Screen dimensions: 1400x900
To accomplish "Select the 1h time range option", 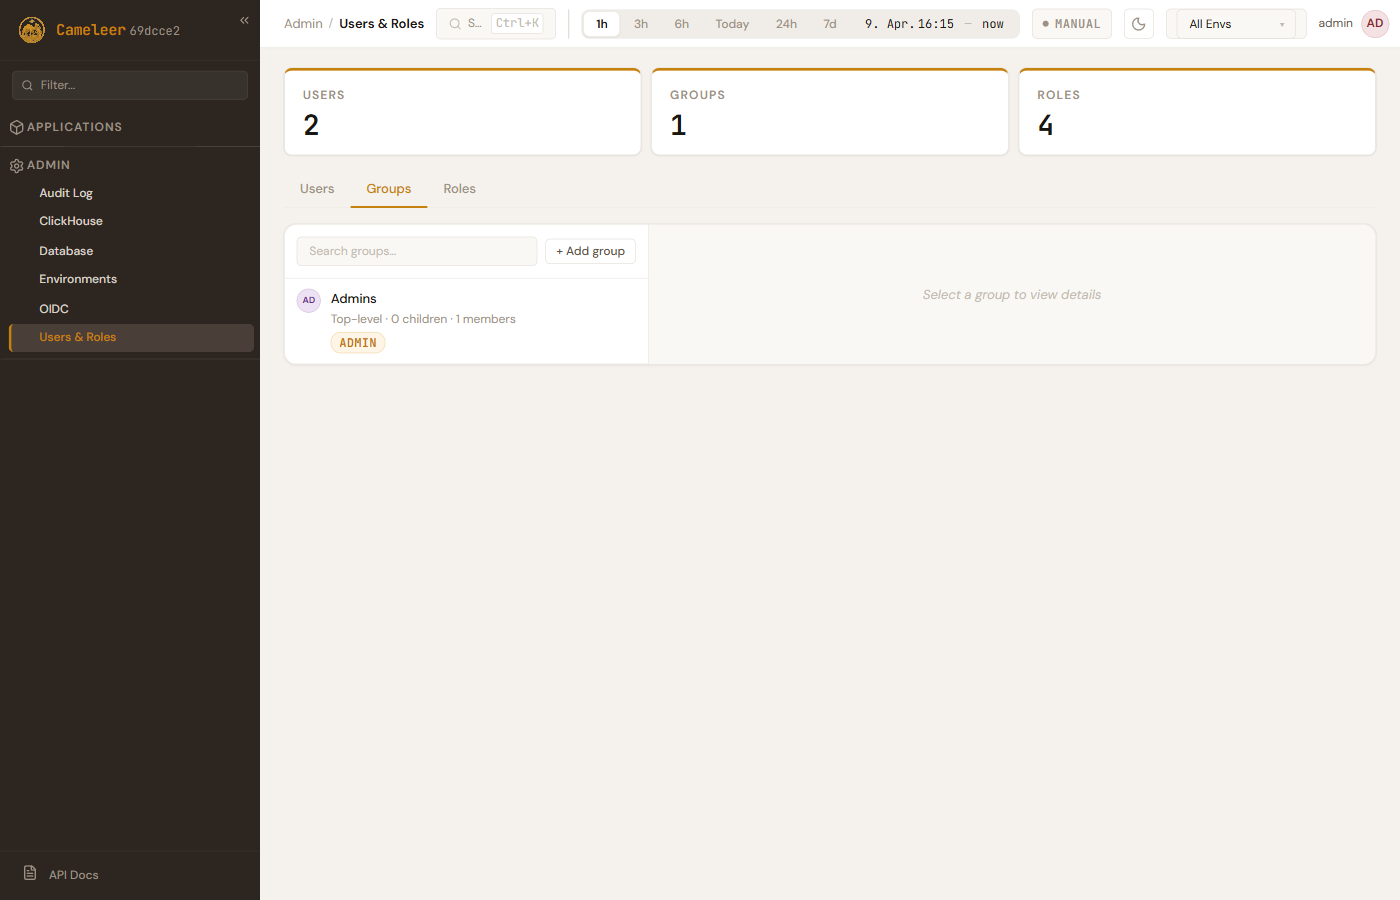I will (602, 24).
